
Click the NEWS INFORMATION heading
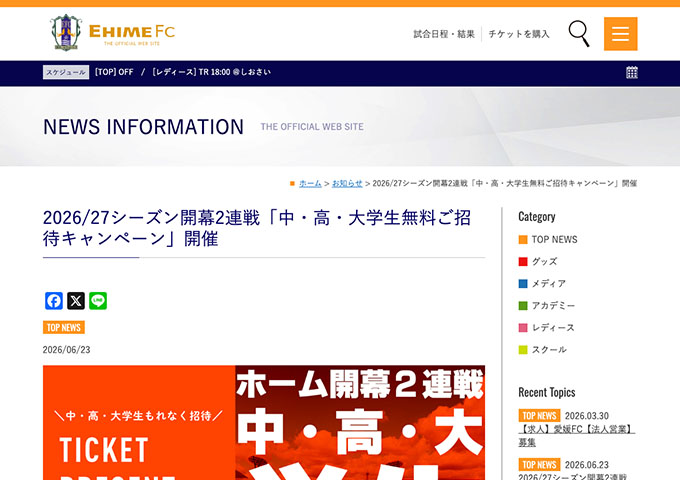pos(144,127)
